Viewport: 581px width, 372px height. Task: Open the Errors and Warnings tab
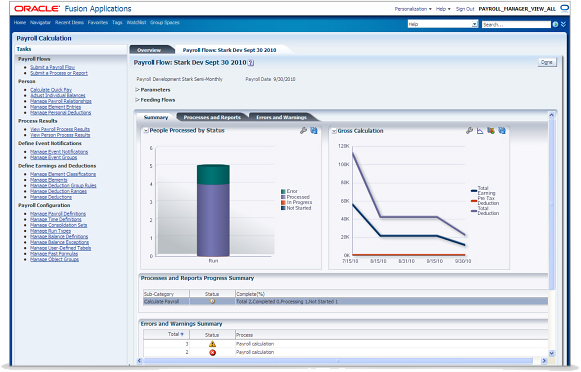click(x=282, y=117)
